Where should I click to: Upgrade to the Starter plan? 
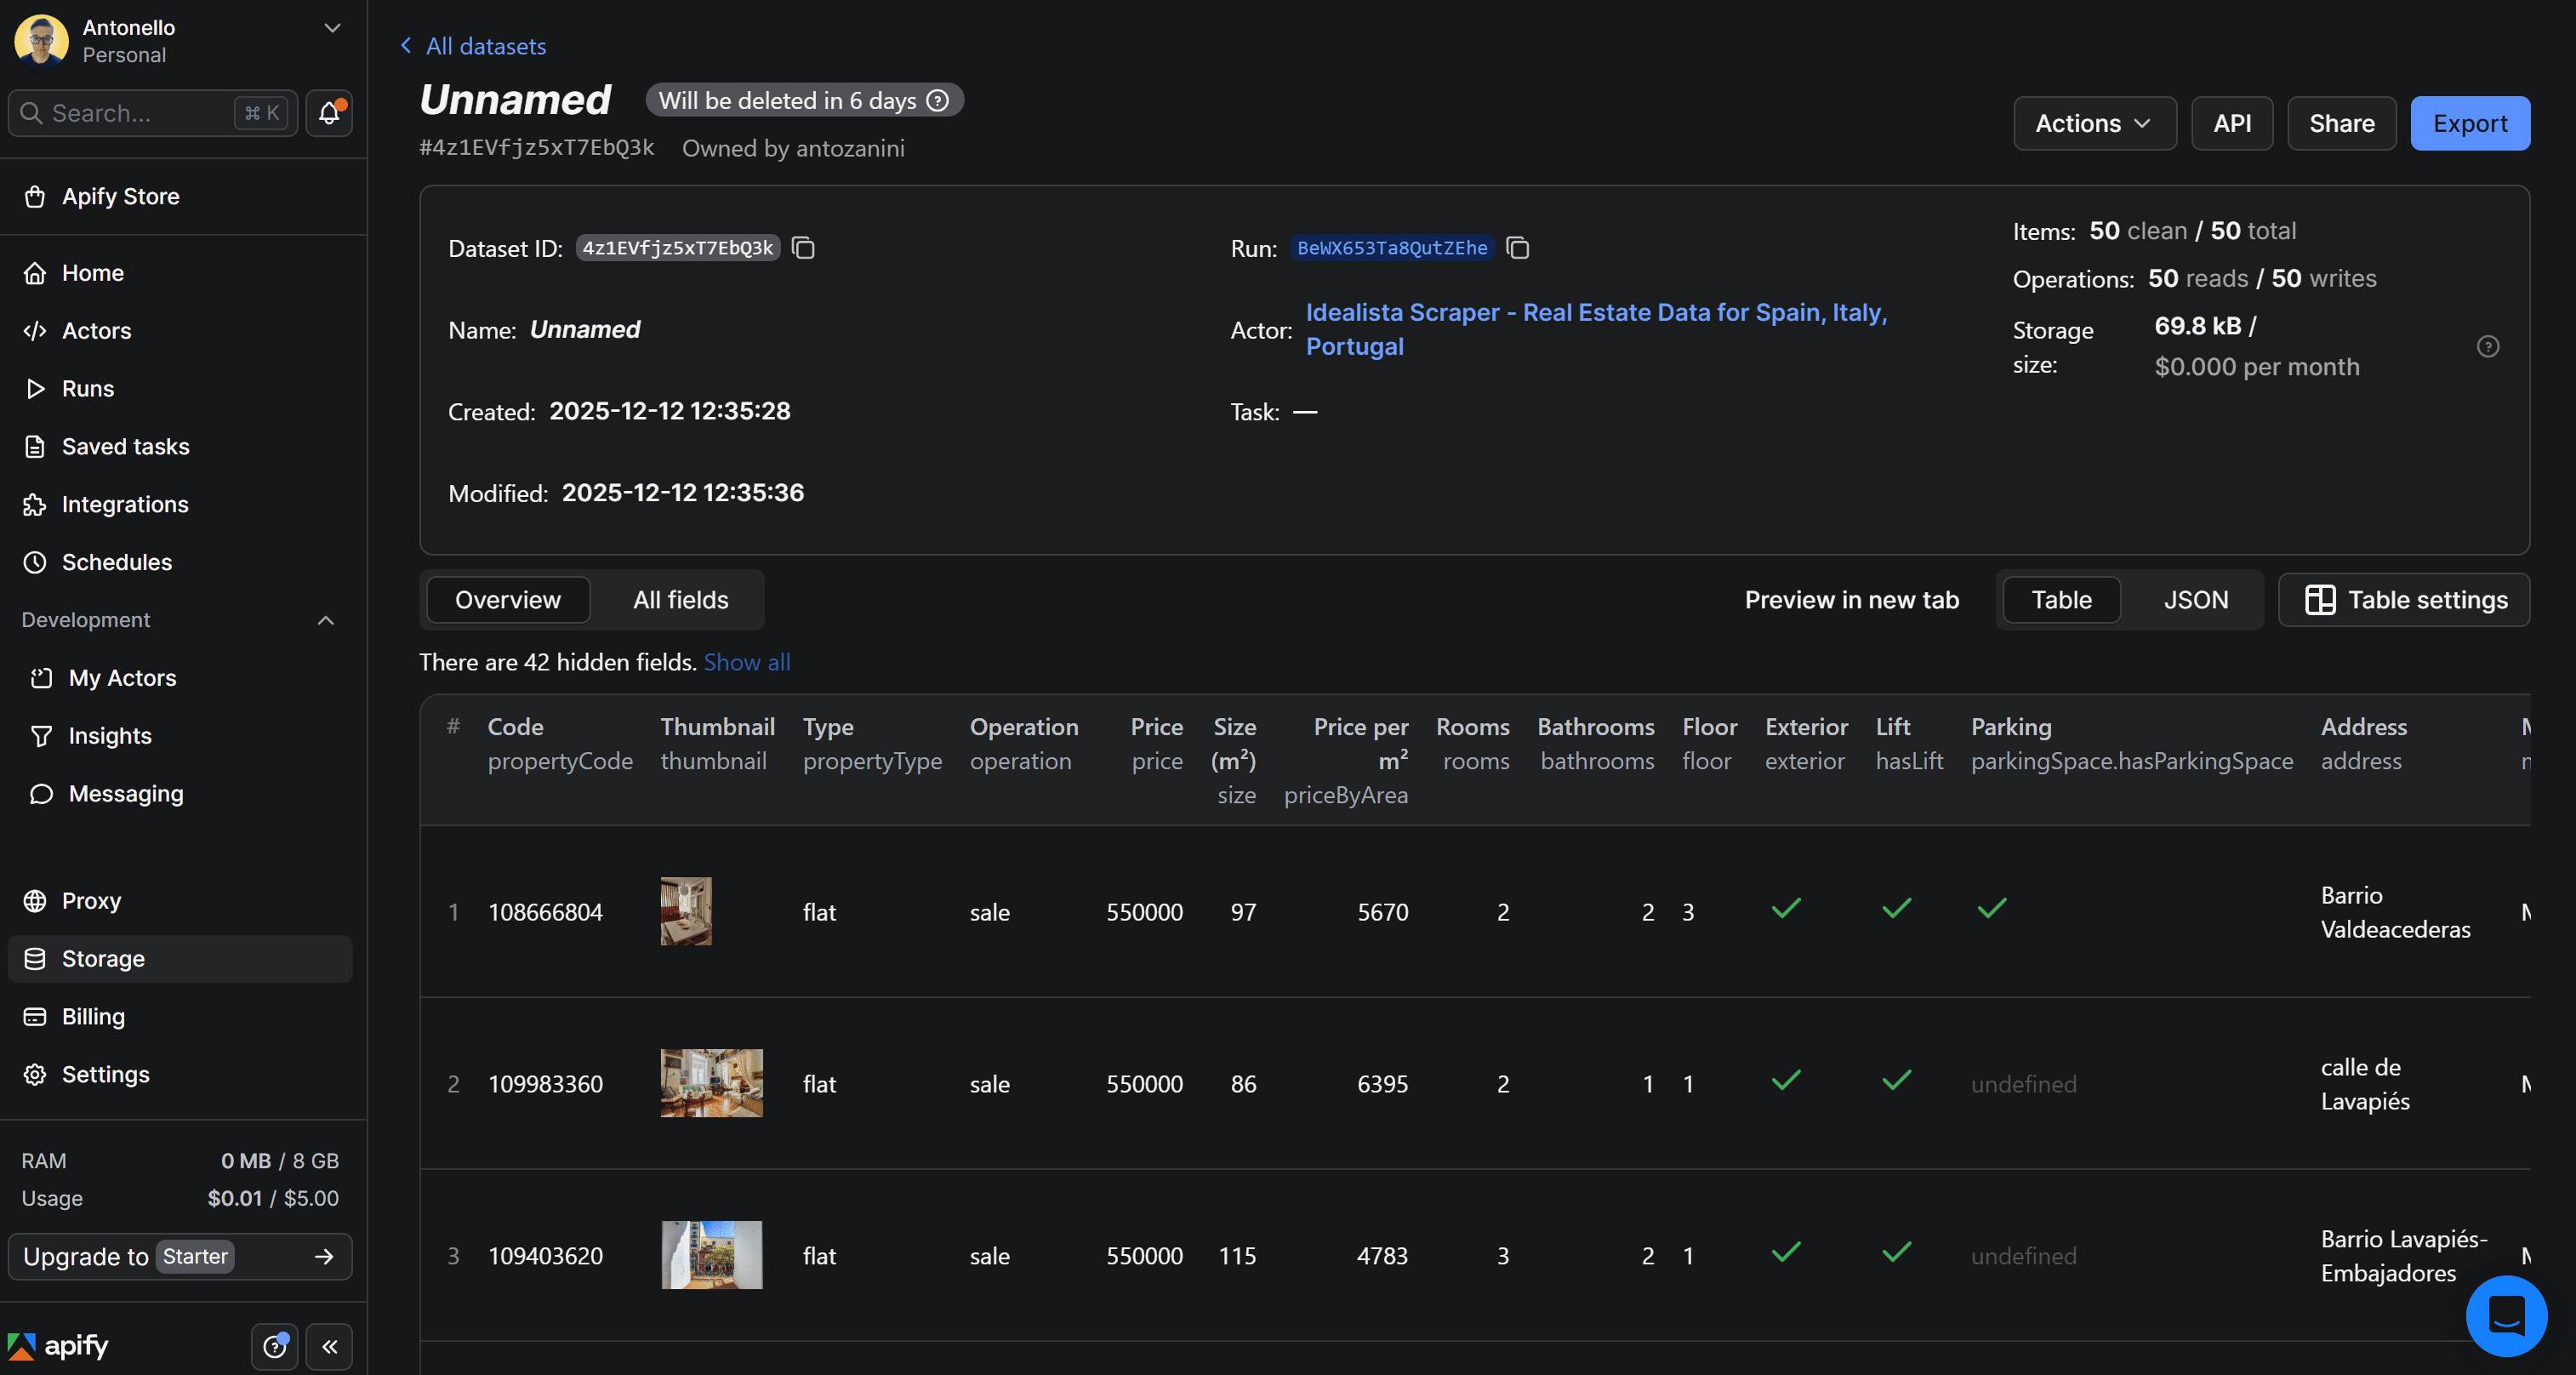tap(180, 1257)
